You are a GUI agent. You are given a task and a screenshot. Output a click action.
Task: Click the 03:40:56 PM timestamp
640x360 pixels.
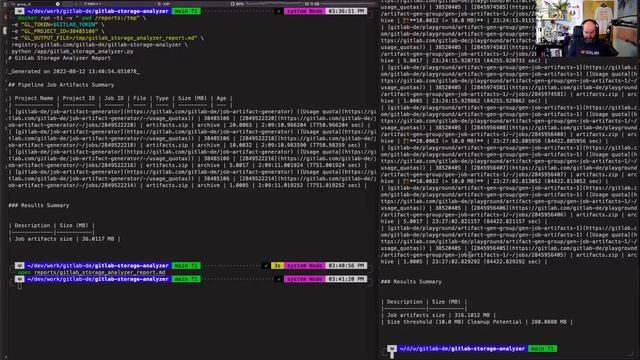pyautogui.click(x=347, y=266)
